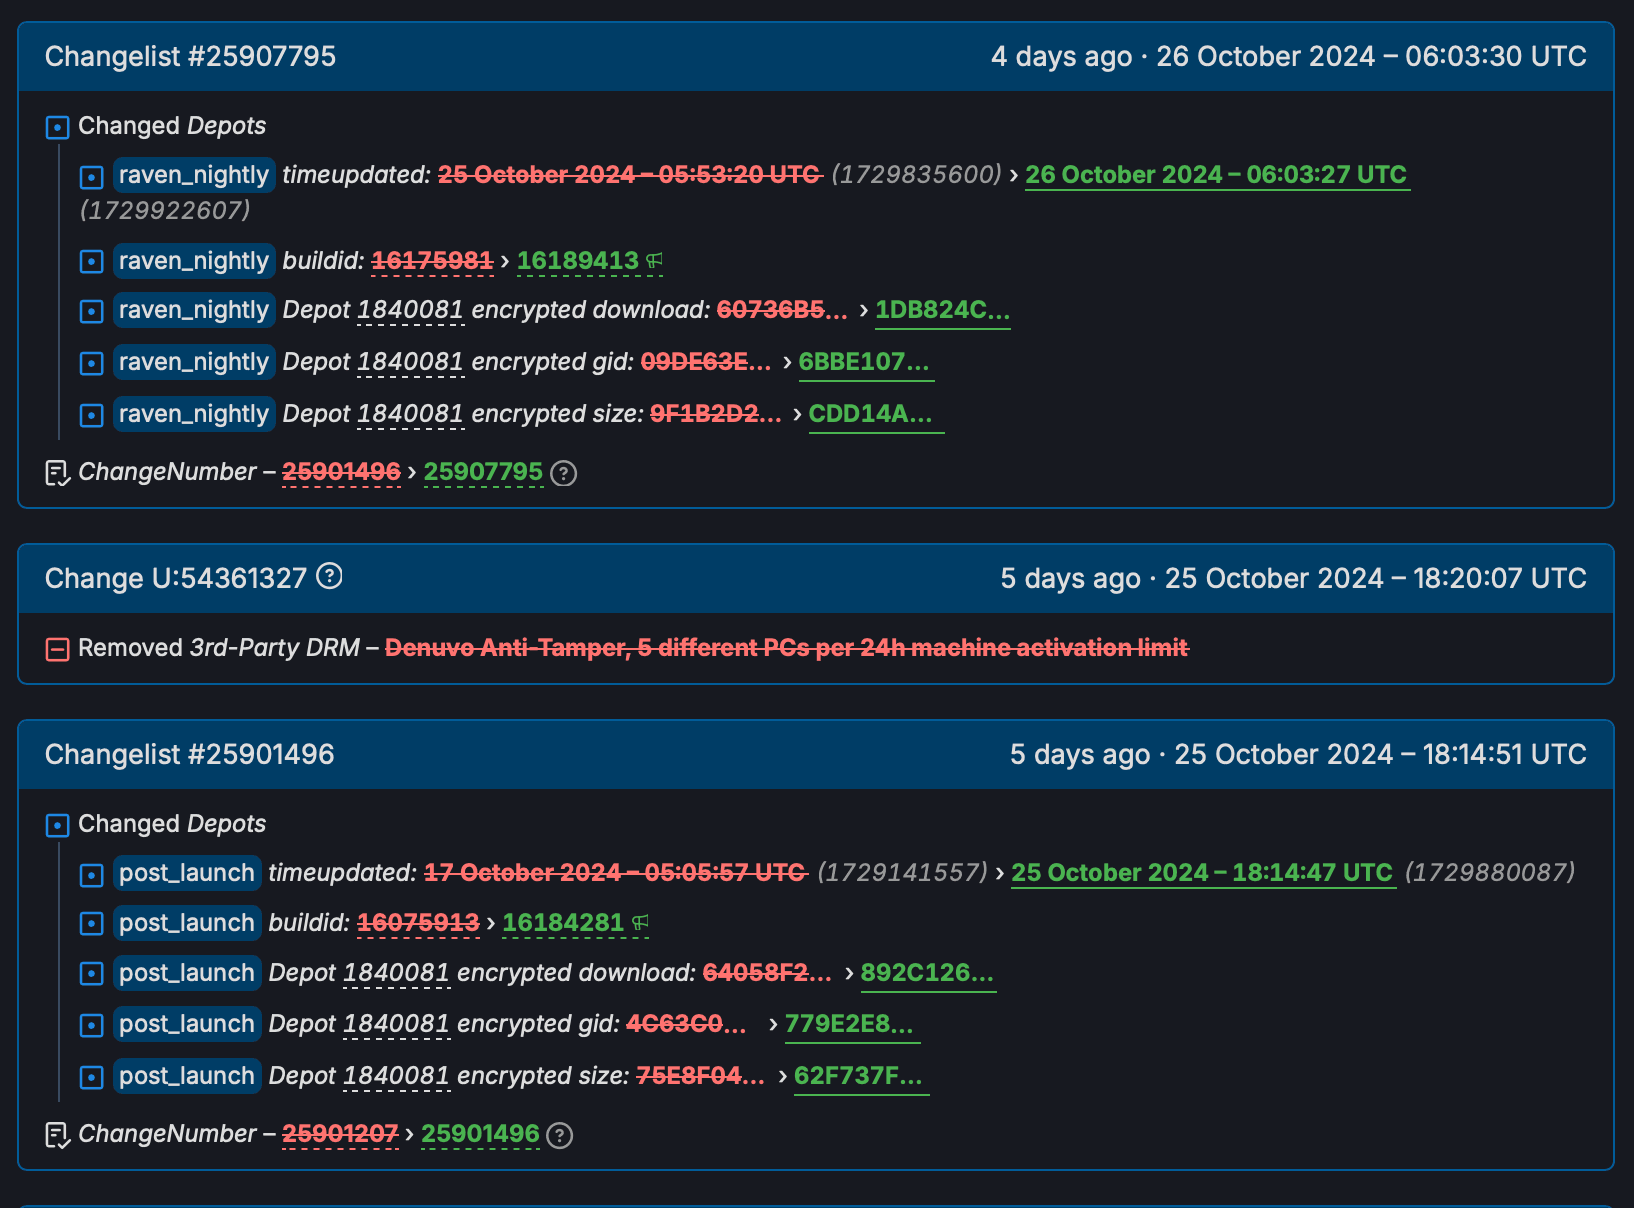Open change number 25907795 link
1634x1208 pixels.
483,472
